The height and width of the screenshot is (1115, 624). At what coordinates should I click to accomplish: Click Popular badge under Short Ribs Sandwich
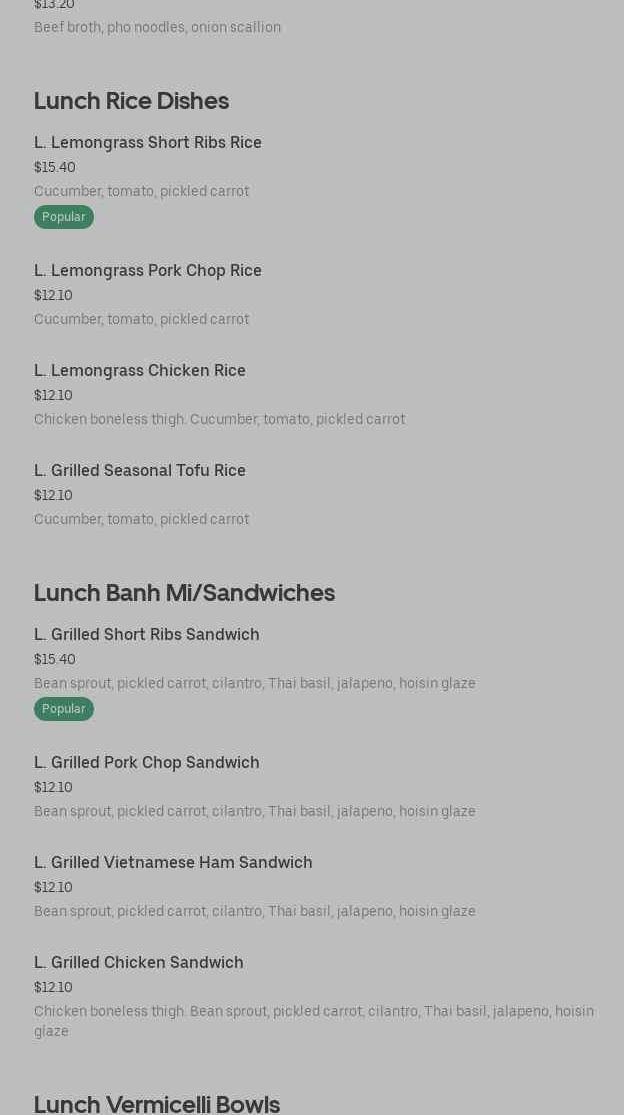point(64,709)
